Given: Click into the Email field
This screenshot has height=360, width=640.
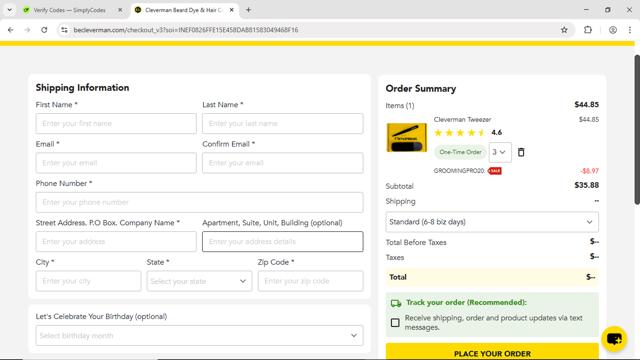Looking at the screenshot, I should click(116, 163).
